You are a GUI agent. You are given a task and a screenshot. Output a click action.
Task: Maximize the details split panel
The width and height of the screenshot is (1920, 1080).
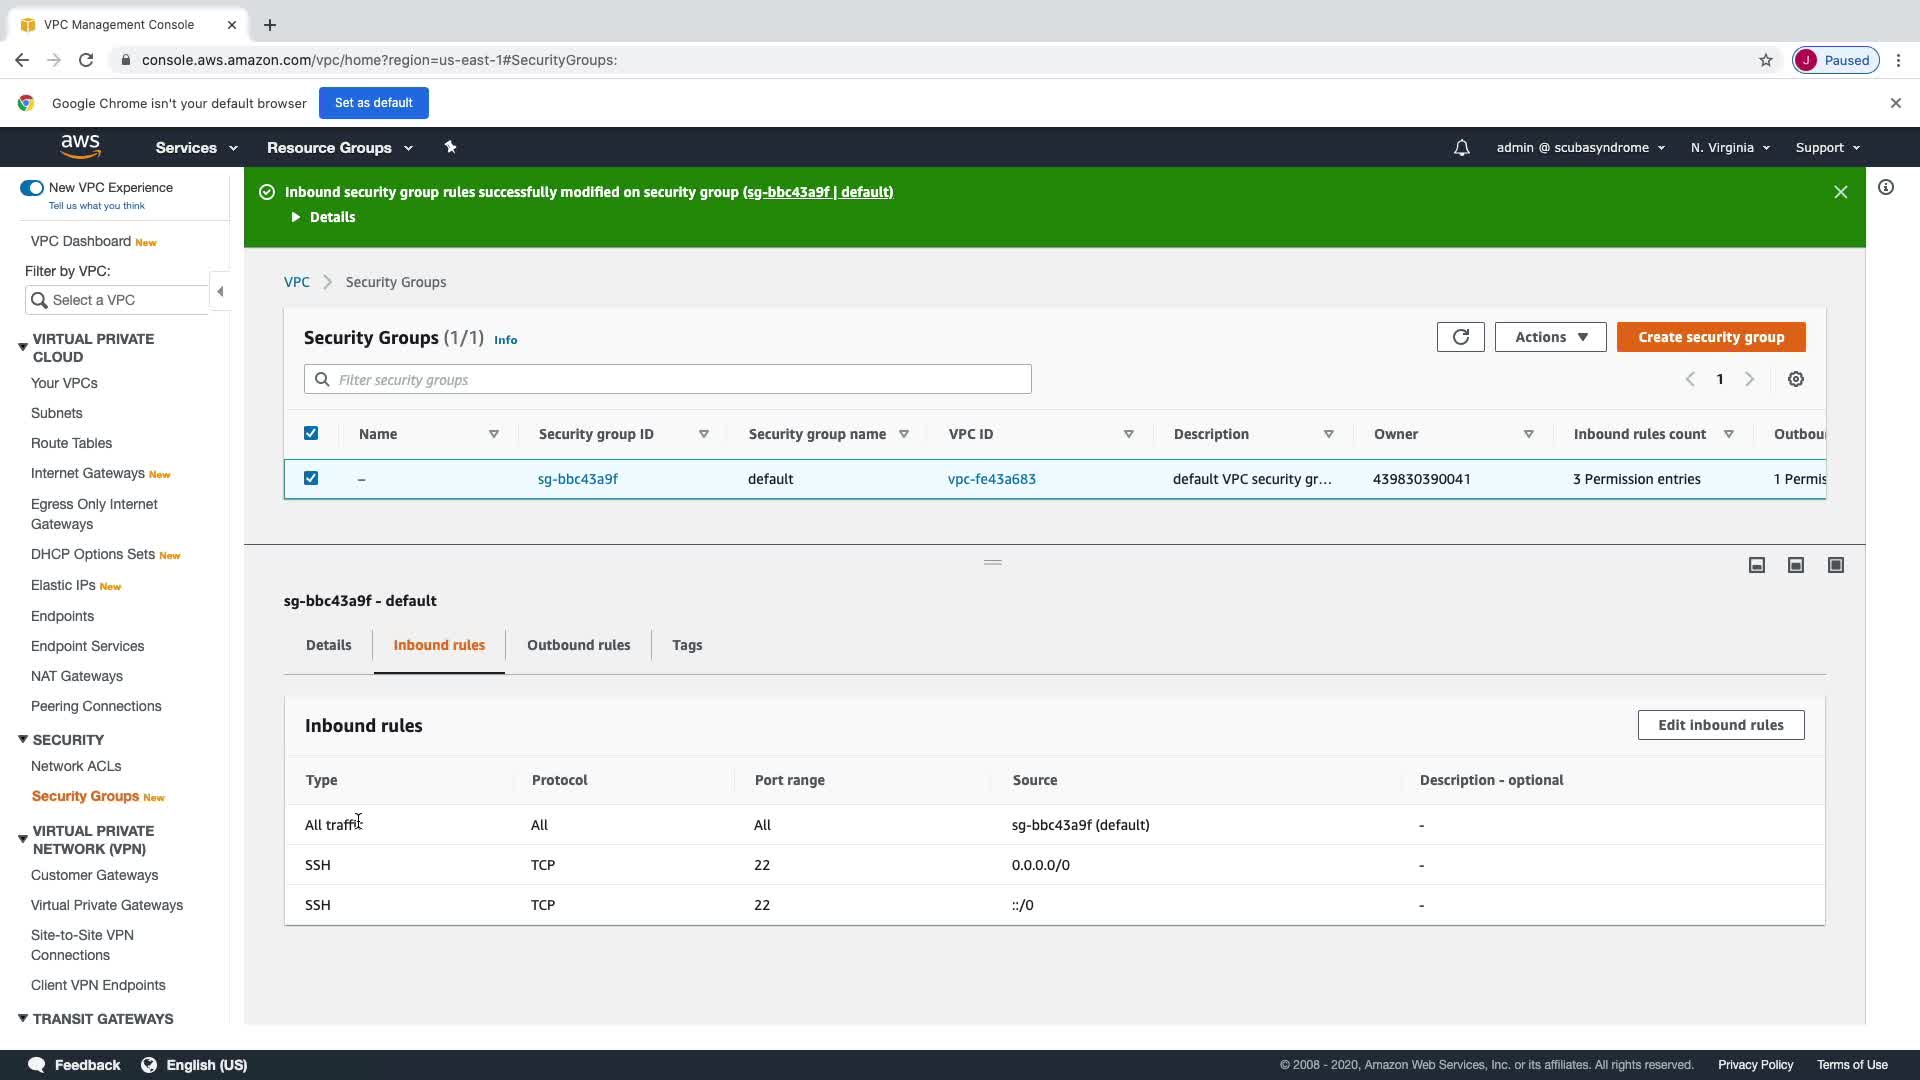tap(1835, 566)
